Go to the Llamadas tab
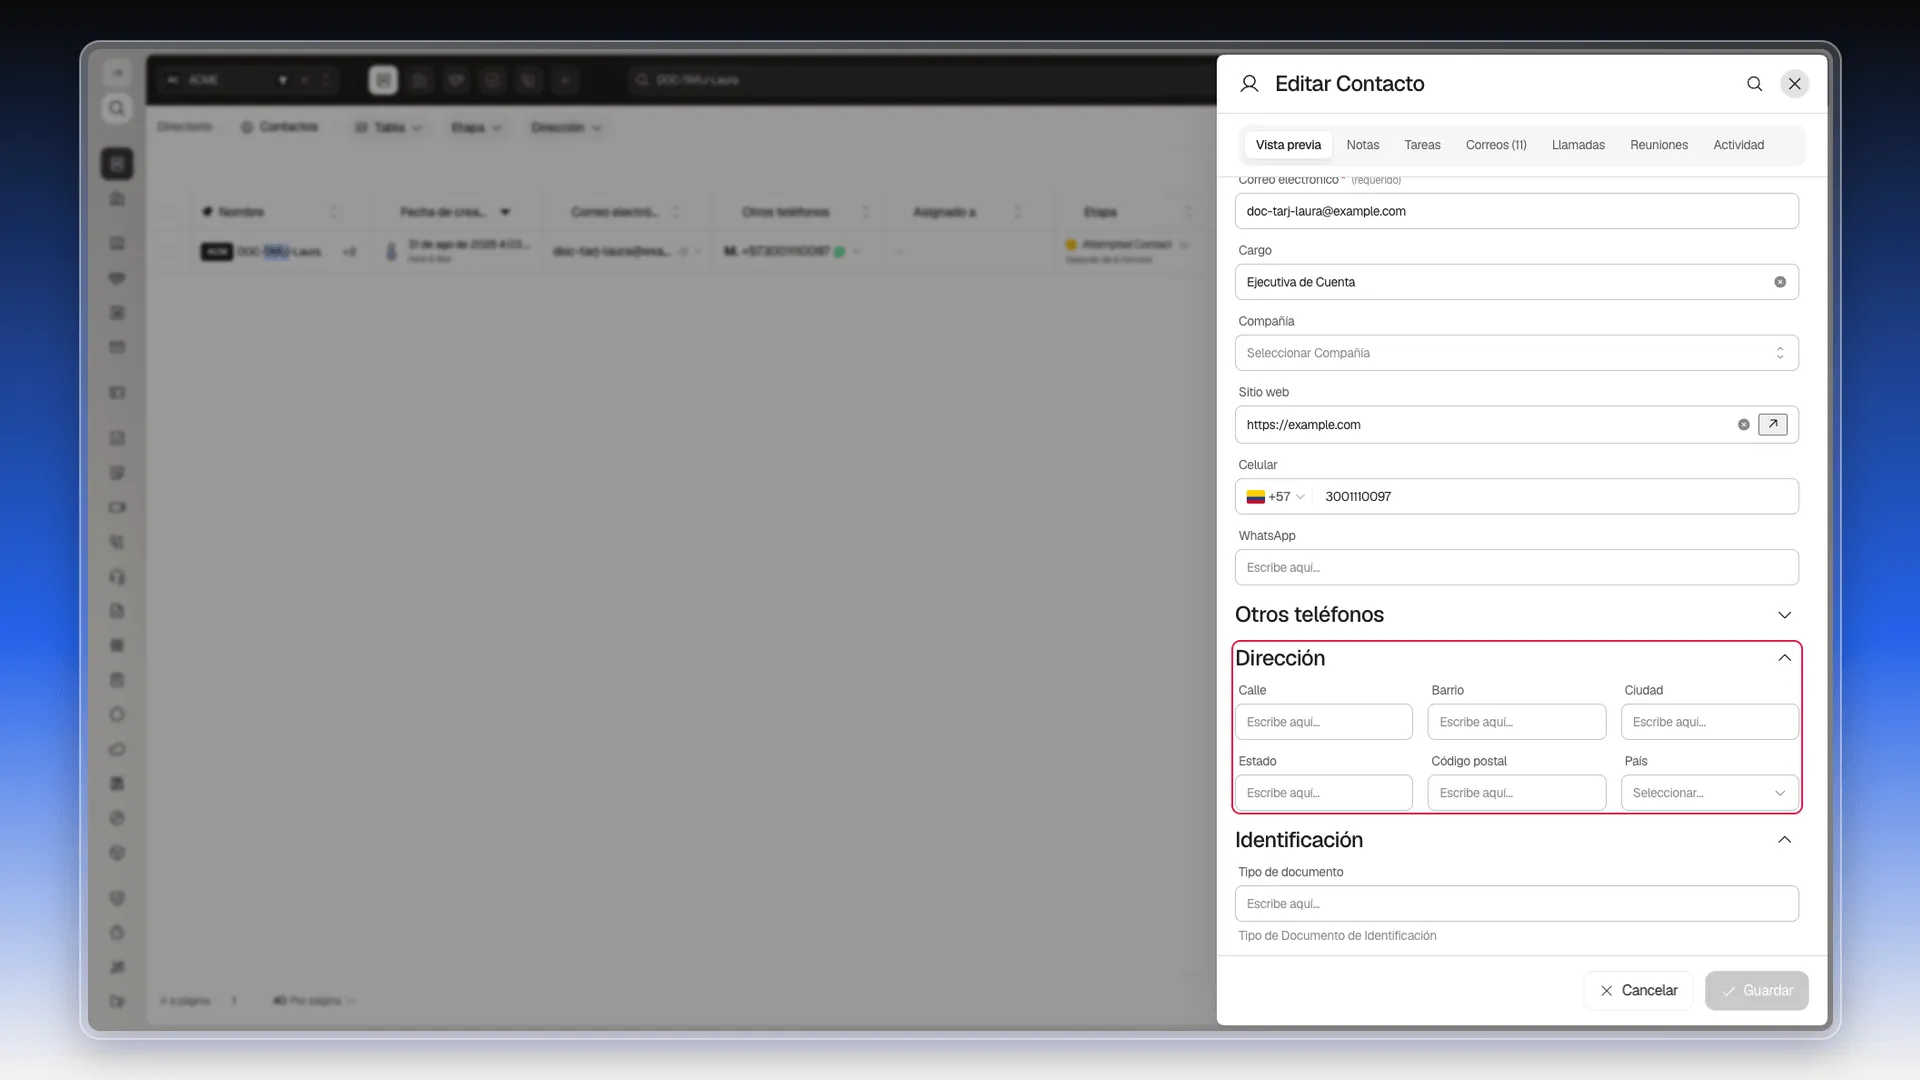1920x1080 pixels. coord(1578,145)
